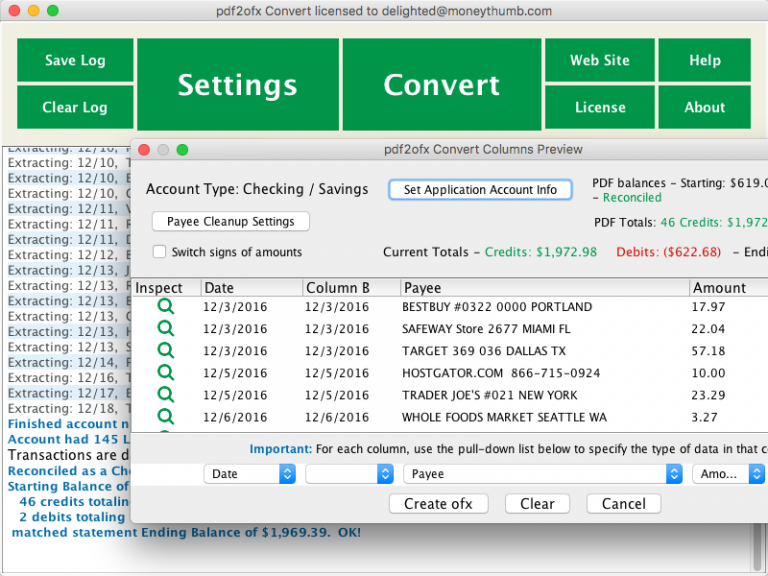The image size is (768, 576).
Task: Open the About button
Action: 704,107
